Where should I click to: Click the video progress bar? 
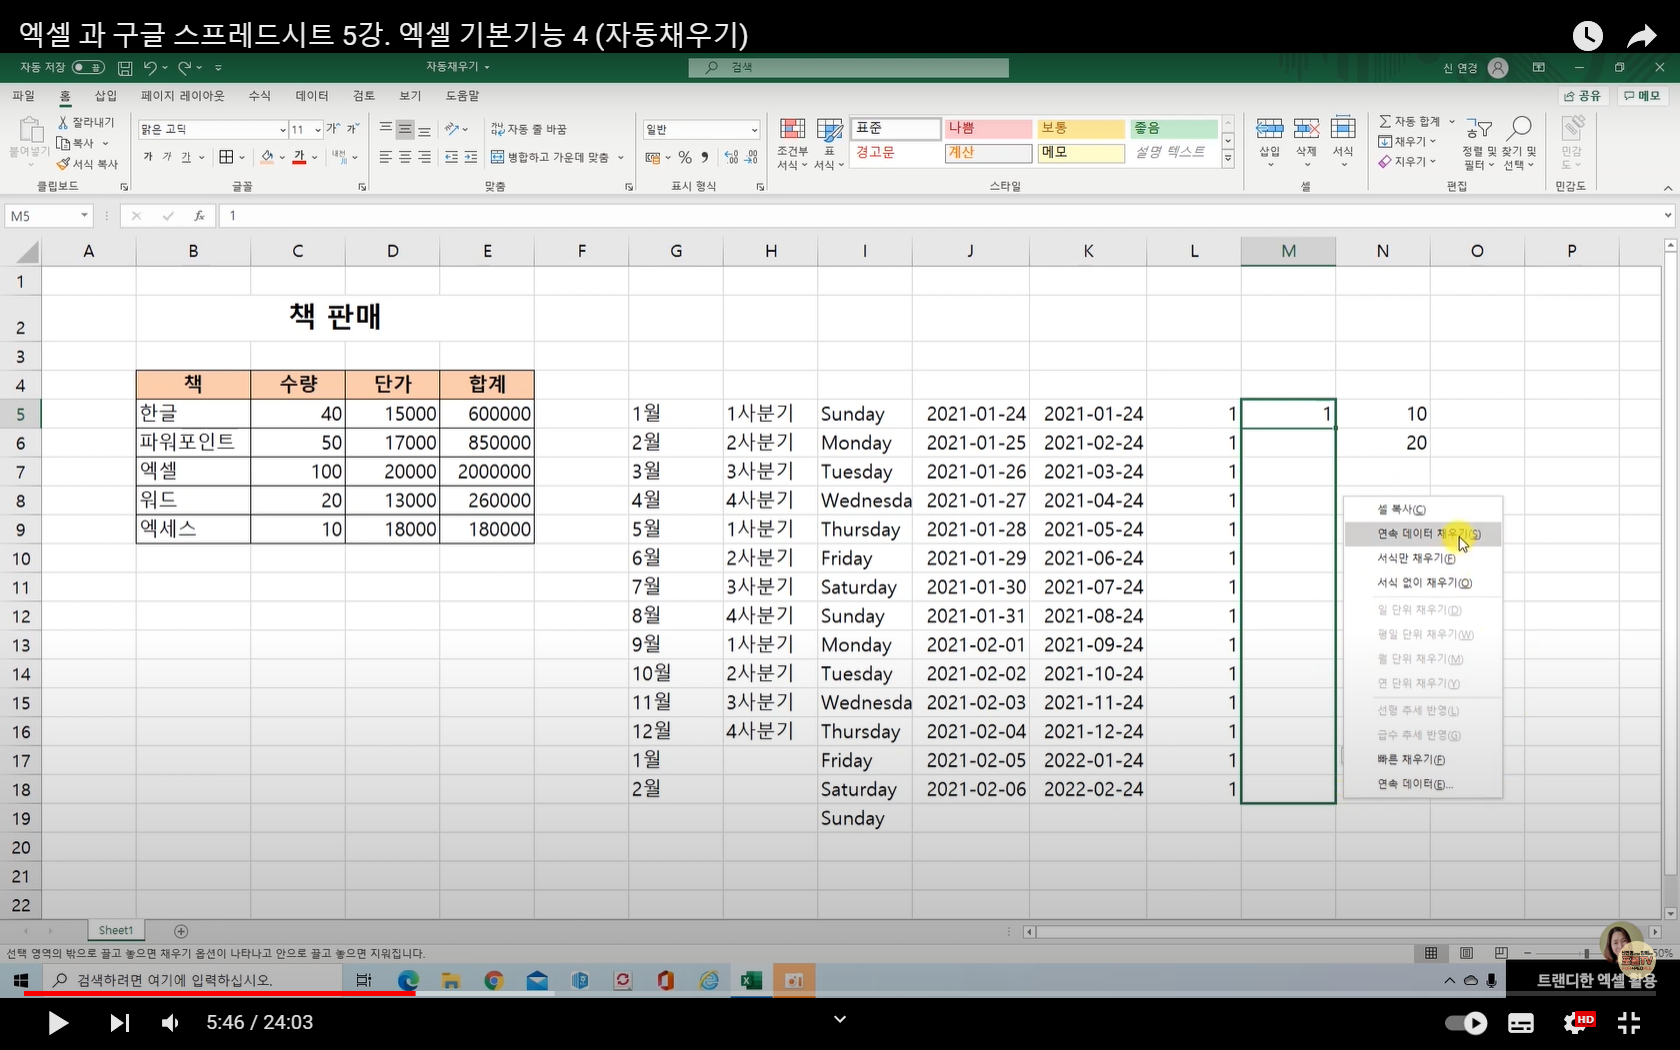coord(840,994)
